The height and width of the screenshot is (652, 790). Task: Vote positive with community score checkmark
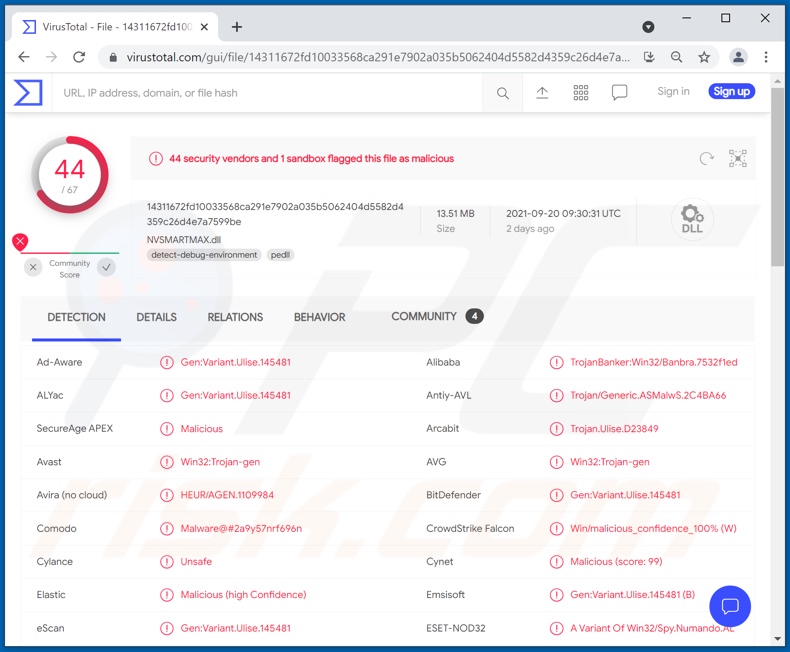pos(106,268)
